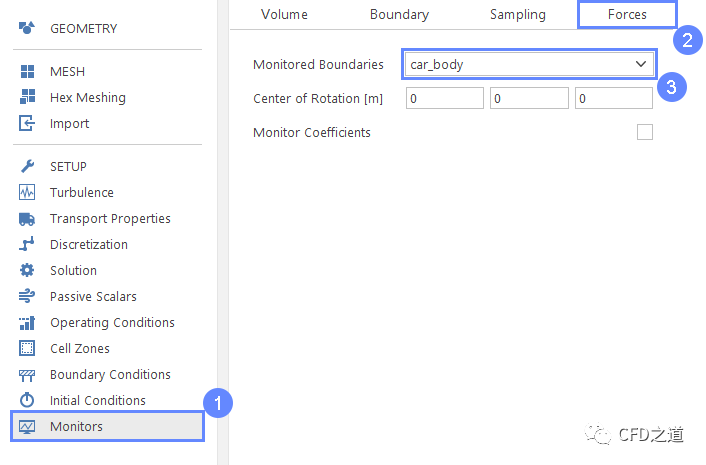Click the Hex Meshing icon
Image resolution: width=706 pixels, height=465 pixels.
[x=27, y=98]
